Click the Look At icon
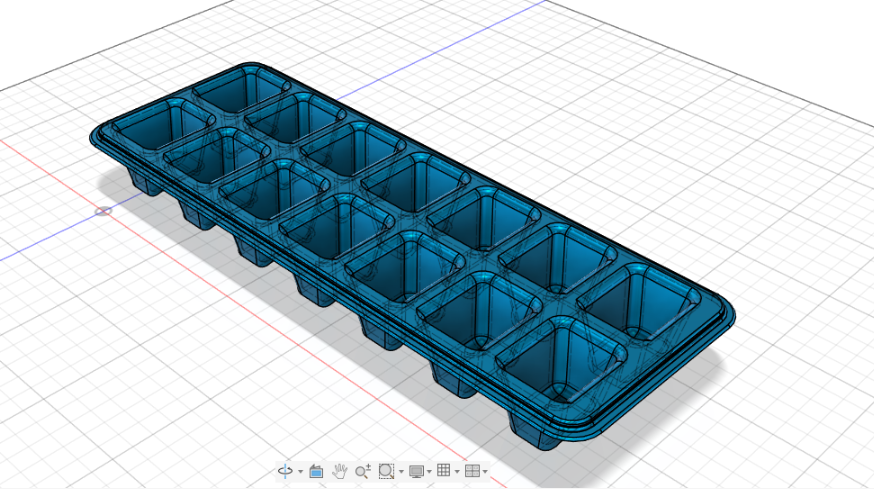 pyautogui.click(x=316, y=471)
